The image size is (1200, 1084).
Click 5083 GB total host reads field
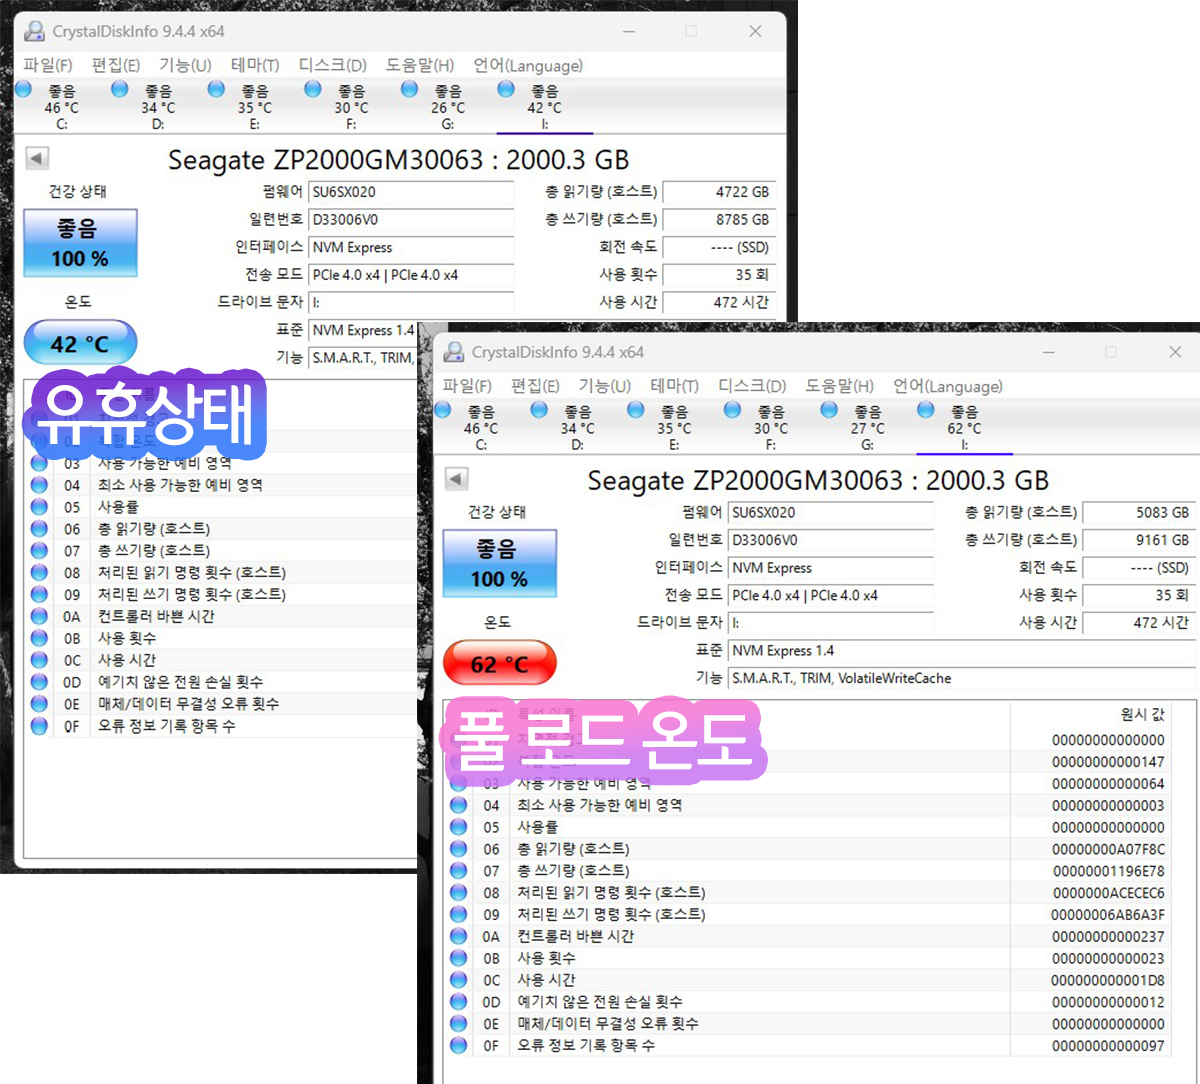1138,512
